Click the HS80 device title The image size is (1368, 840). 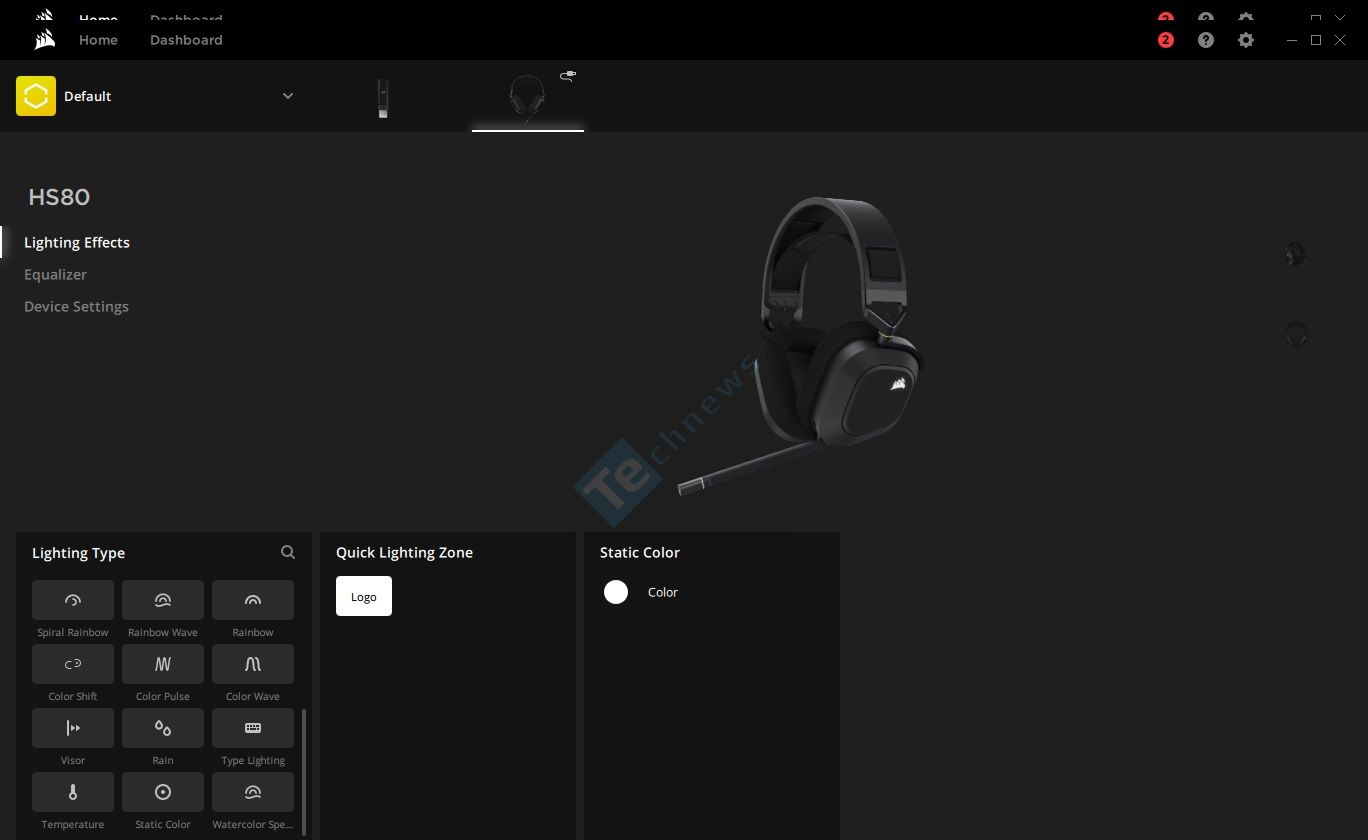tap(59, 197)
